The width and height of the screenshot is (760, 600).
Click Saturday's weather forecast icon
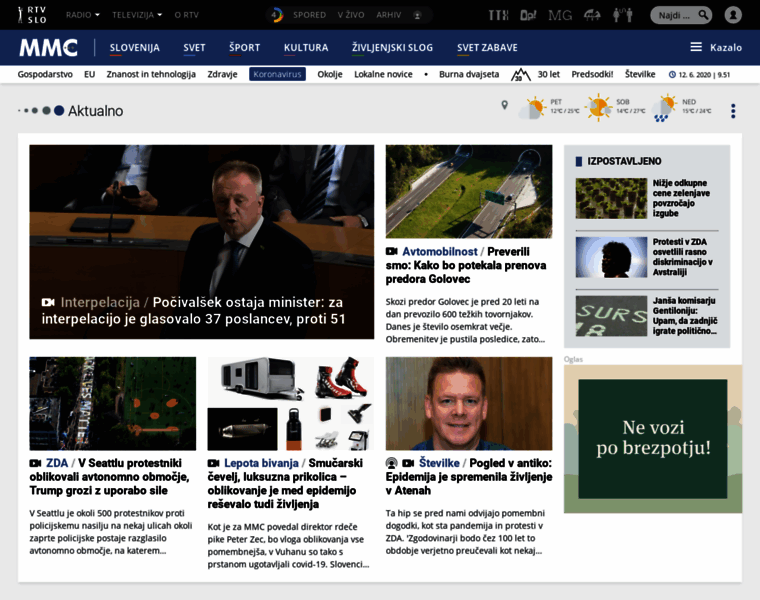tap(599, 107)
